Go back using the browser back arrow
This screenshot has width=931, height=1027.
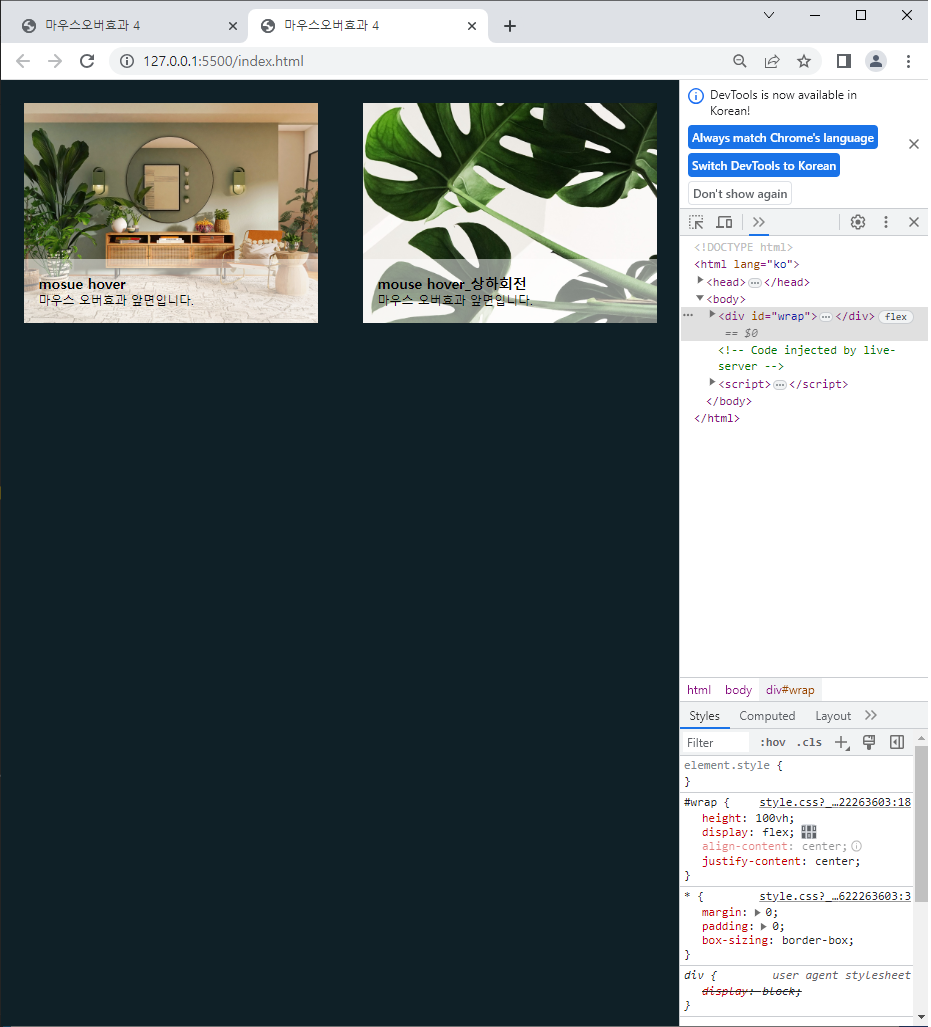tap(23, 61)
